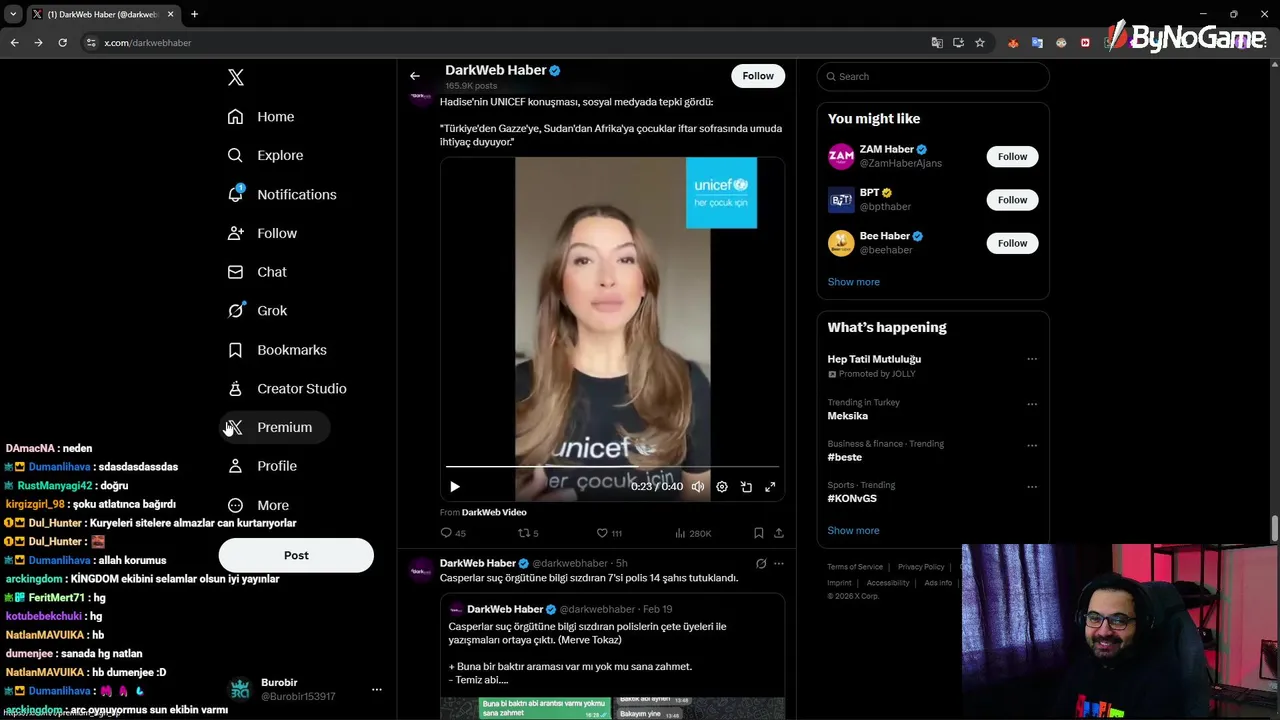Screen dimensions: 1280x720
Task: Focus the Search field
Action: coord(933,77)
